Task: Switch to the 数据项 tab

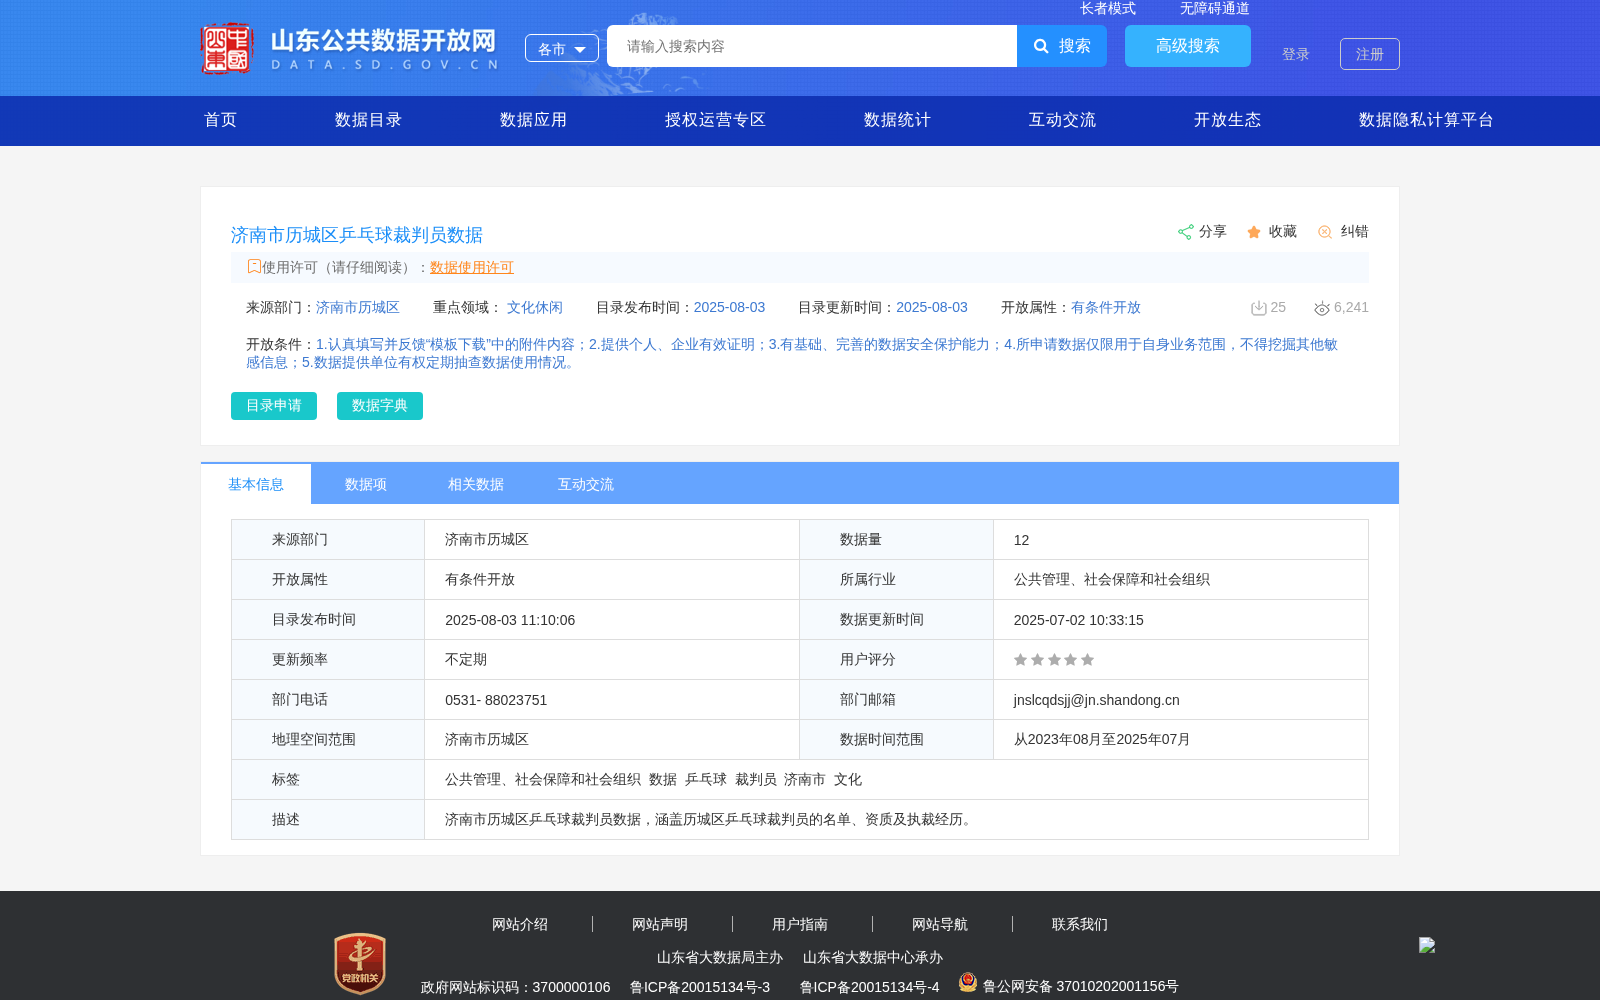Action: point(366,484)
